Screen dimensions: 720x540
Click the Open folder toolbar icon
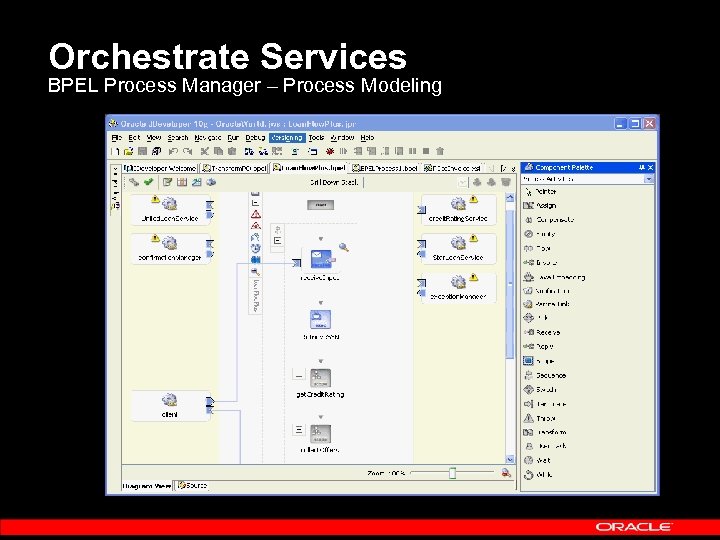point(129,151)
